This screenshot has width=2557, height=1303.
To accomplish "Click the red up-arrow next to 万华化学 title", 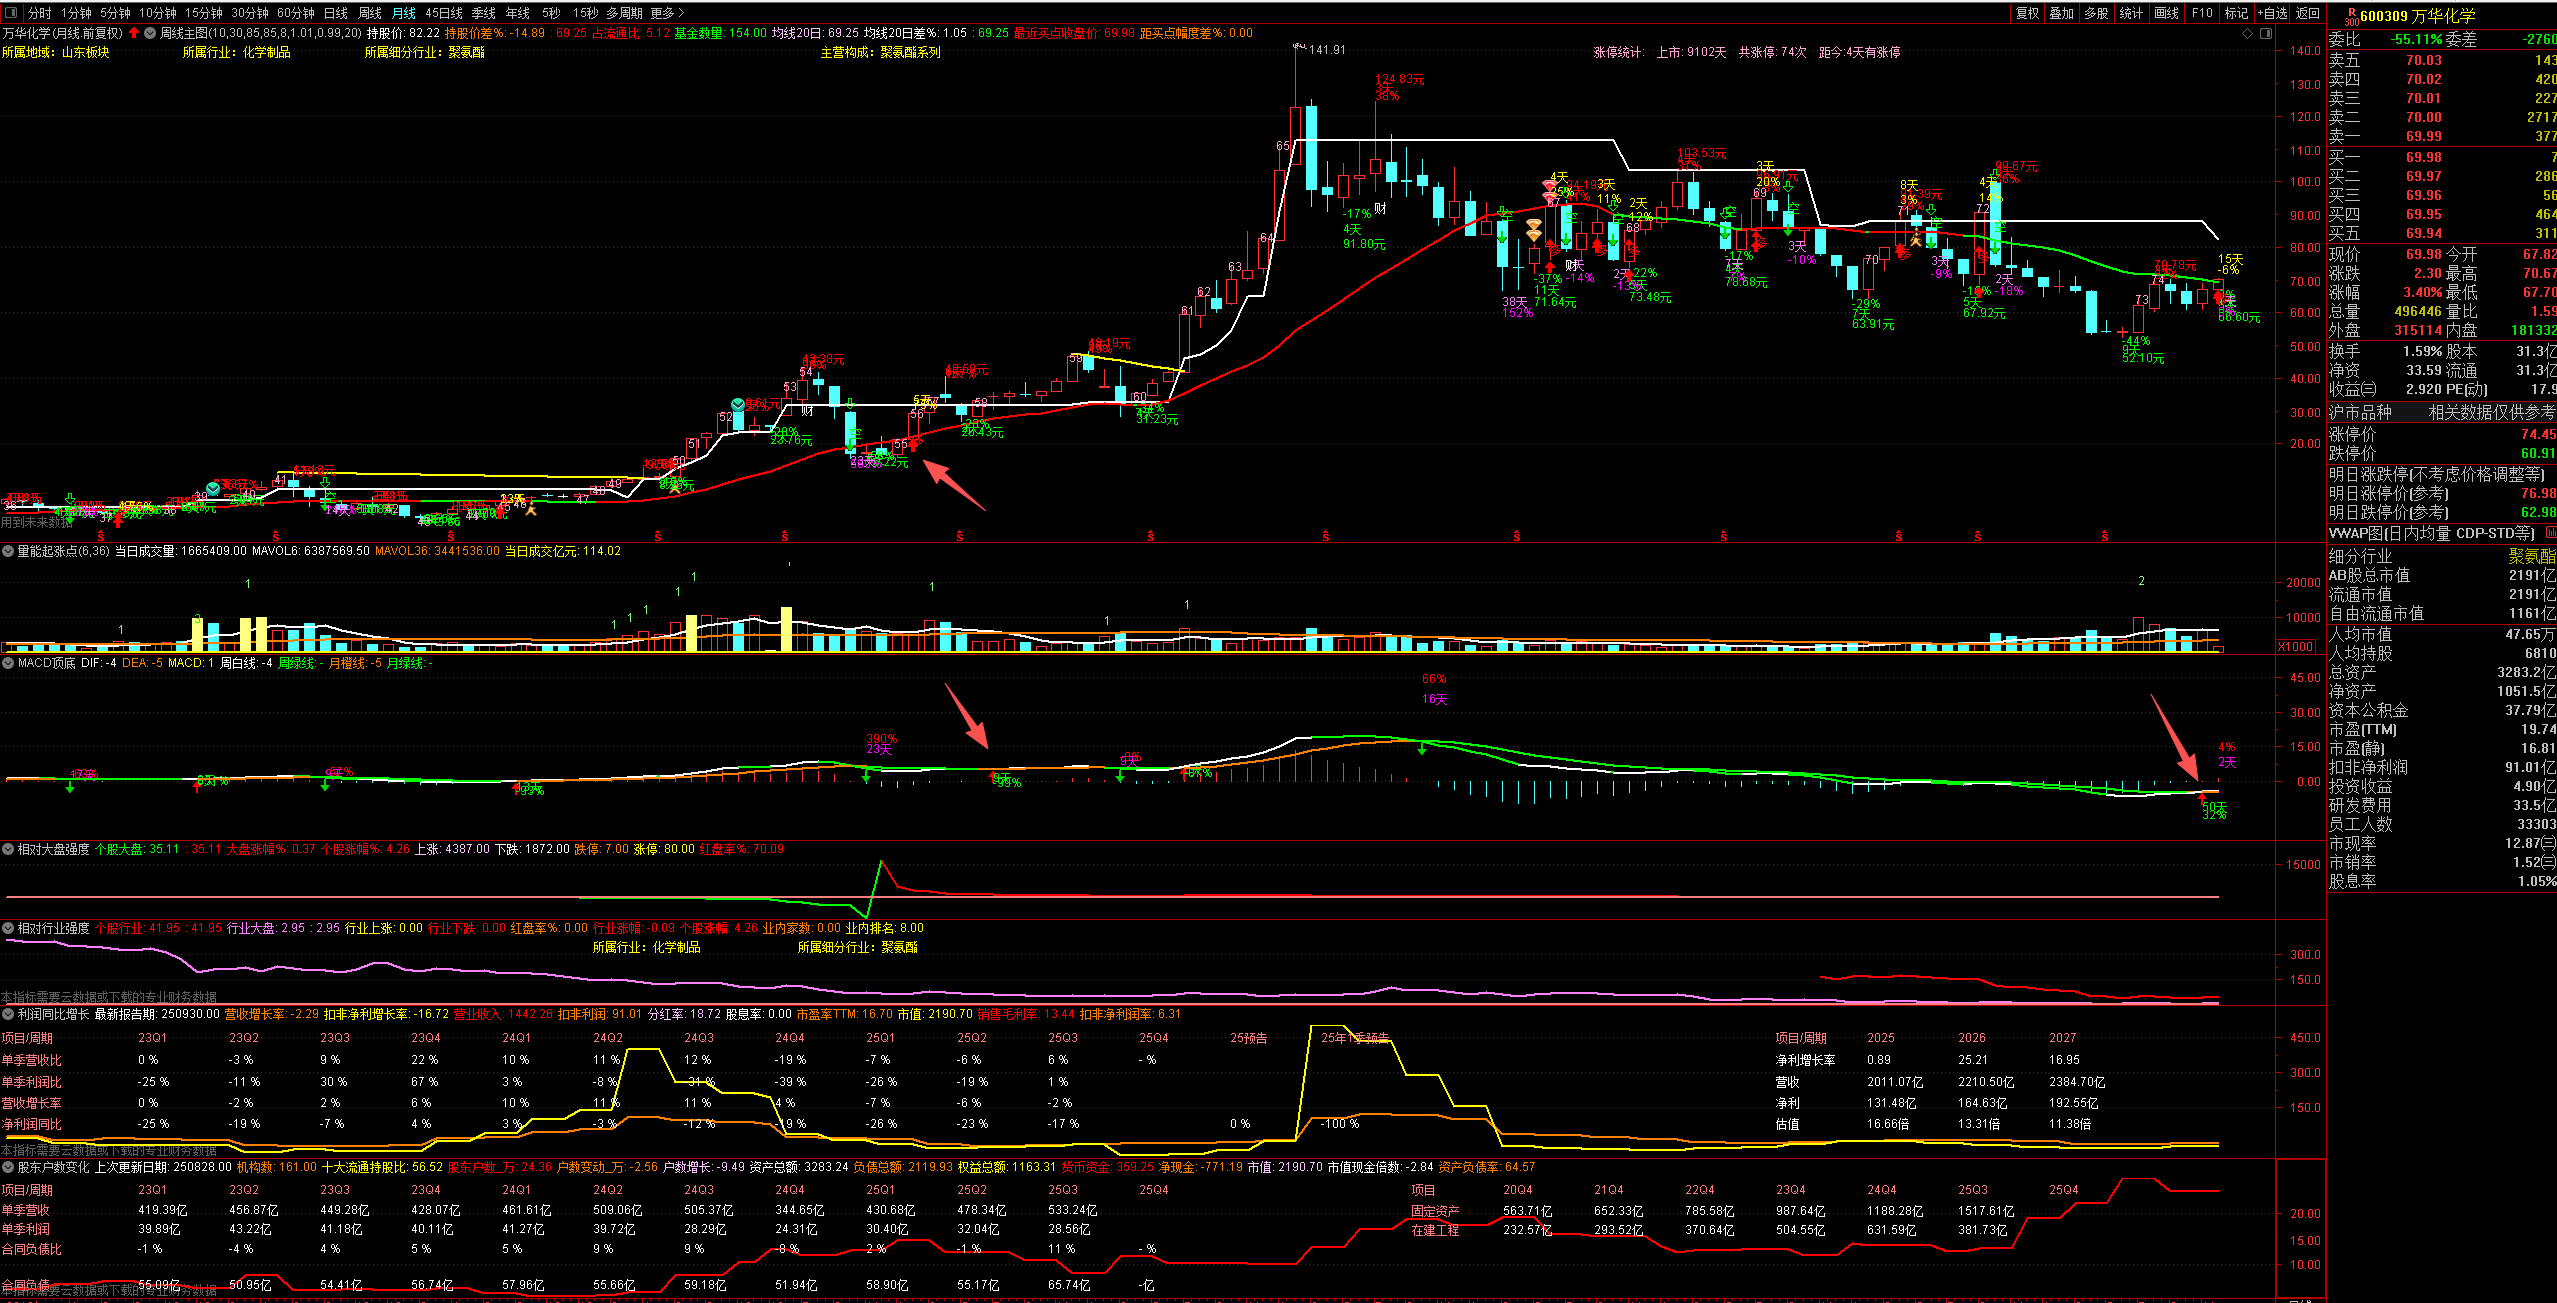I will coord(134,33).
